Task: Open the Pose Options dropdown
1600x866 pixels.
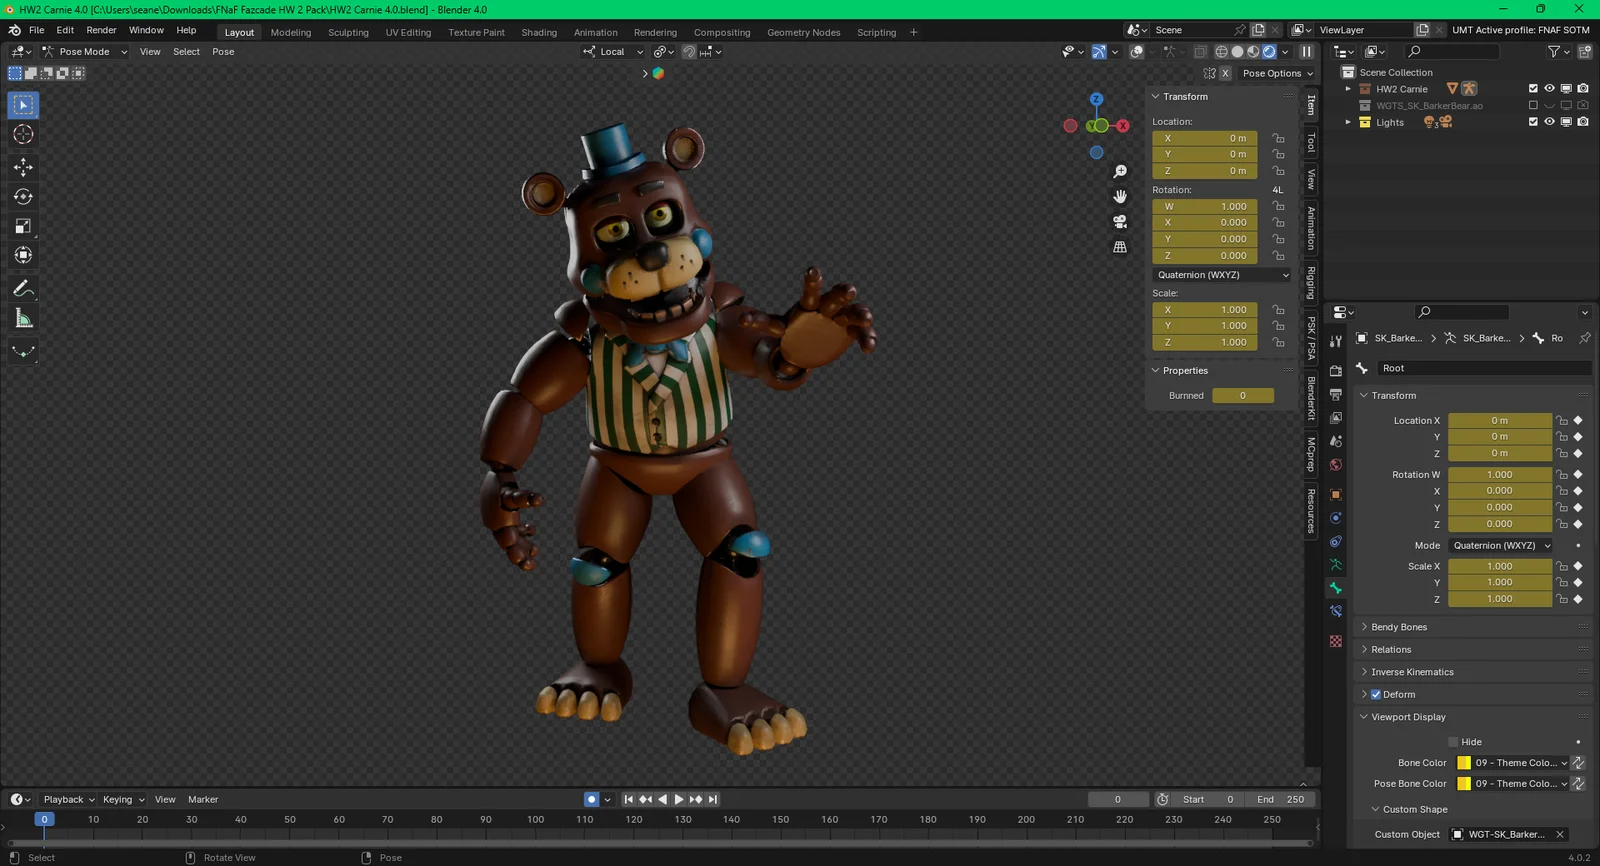Action: (x=1277, y=73)
